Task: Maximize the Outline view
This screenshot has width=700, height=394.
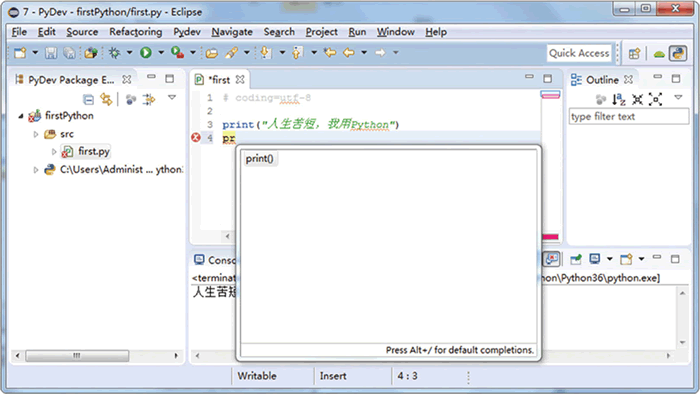Action: pyautogui.click(x=676, y=79)
